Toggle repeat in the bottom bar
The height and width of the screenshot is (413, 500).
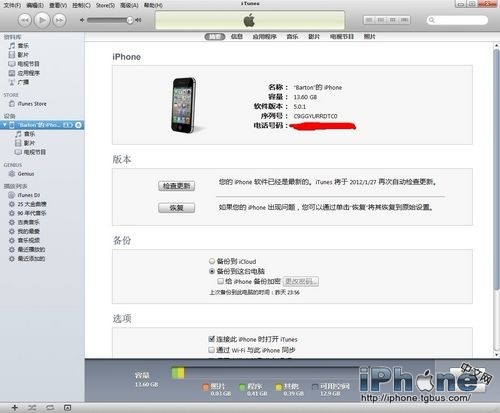pyautogui.click(x=50, y=408)
